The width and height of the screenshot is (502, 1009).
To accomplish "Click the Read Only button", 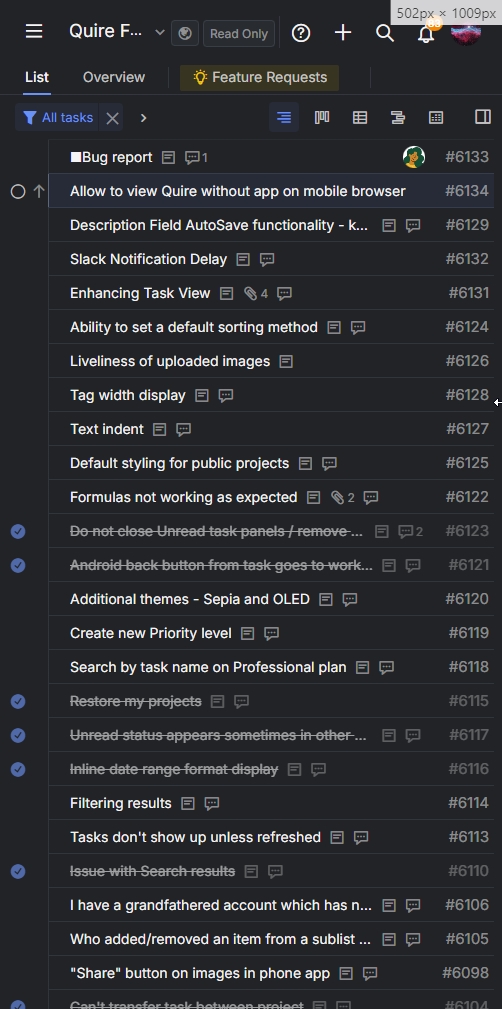I will (x=239, y=33).
